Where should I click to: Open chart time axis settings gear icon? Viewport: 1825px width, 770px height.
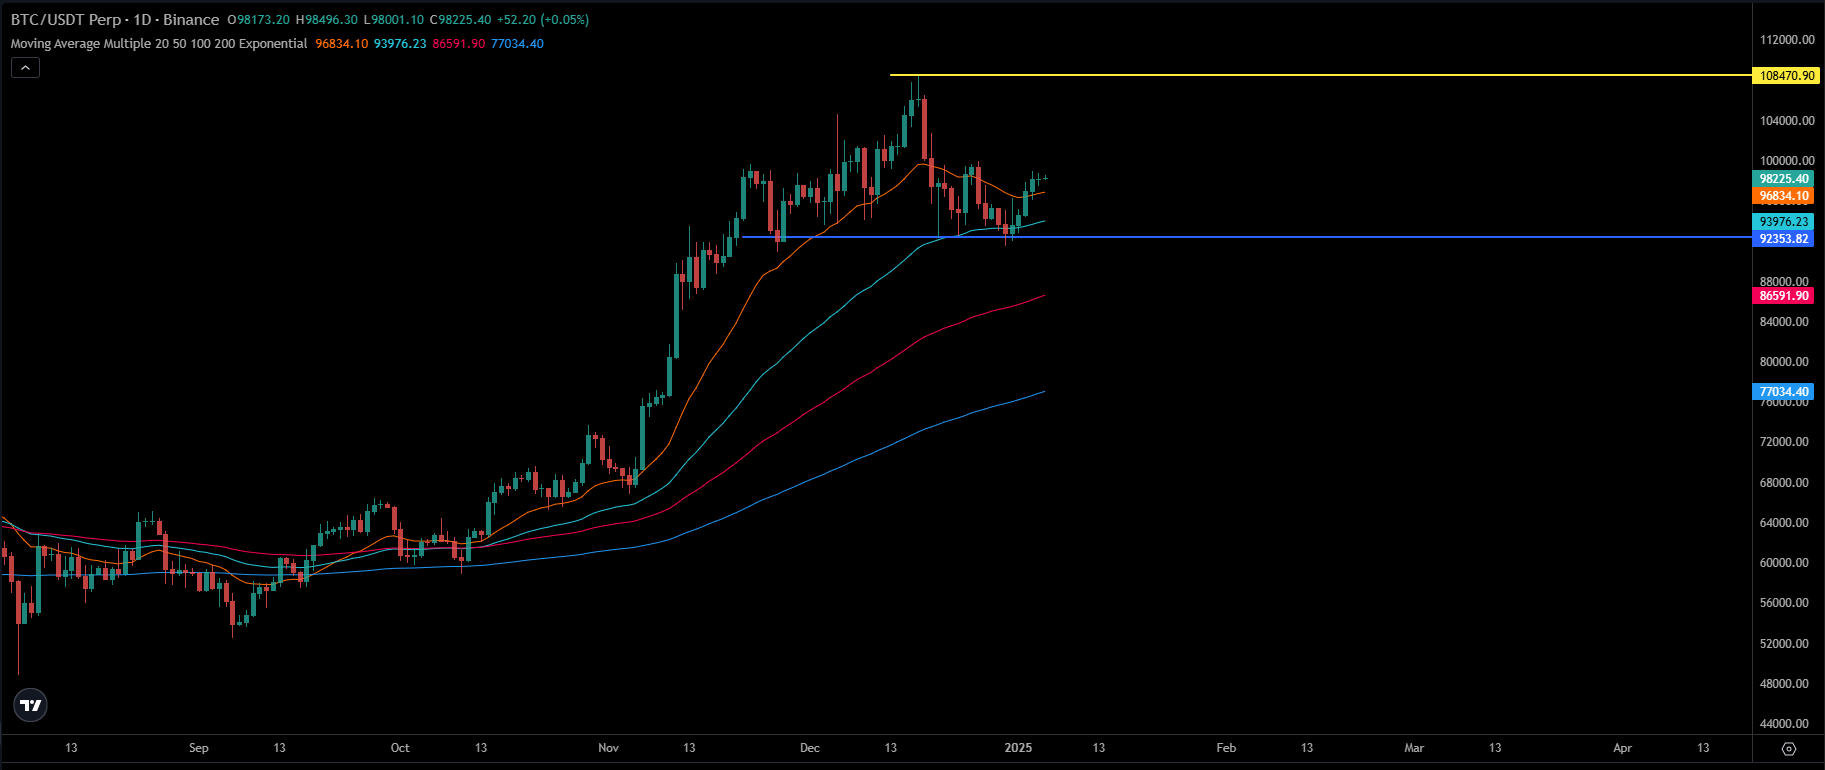pos(1789,748)
